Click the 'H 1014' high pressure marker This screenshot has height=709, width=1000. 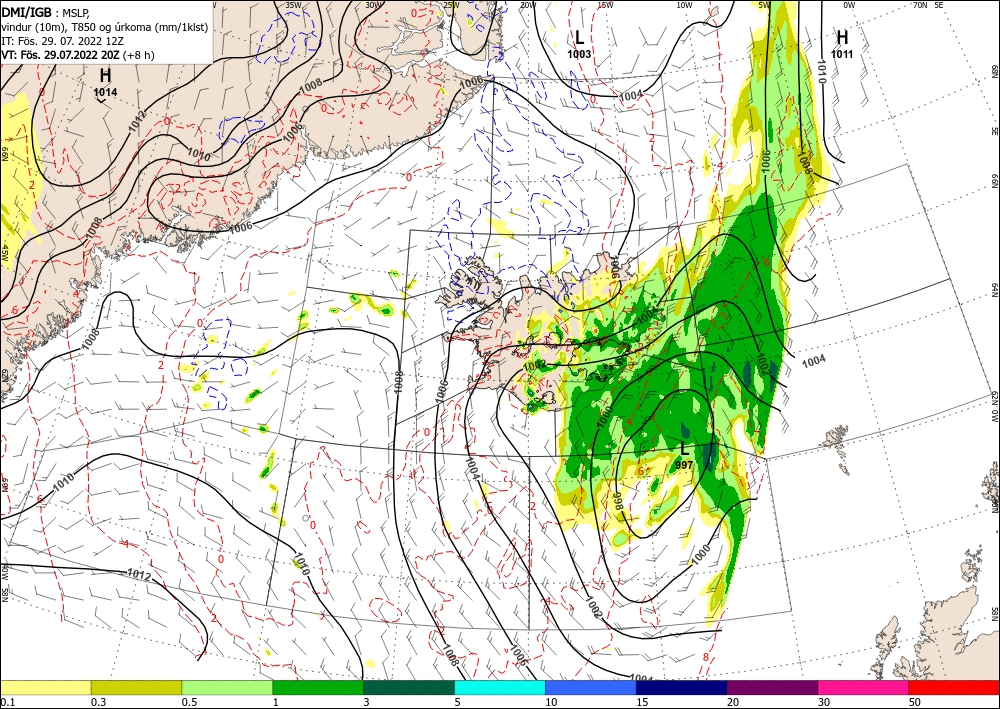(105, 84)
